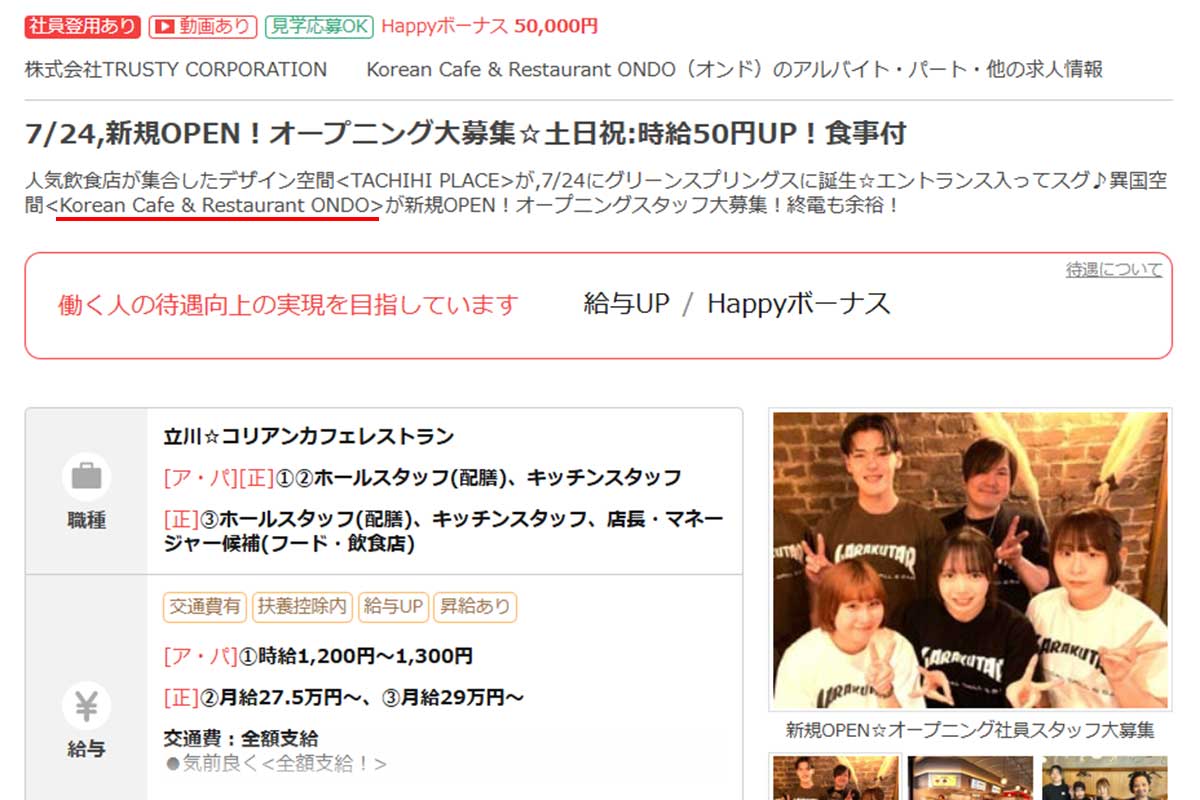Select the third small staff thumbnail
1200x800 pixels.
1104,777
